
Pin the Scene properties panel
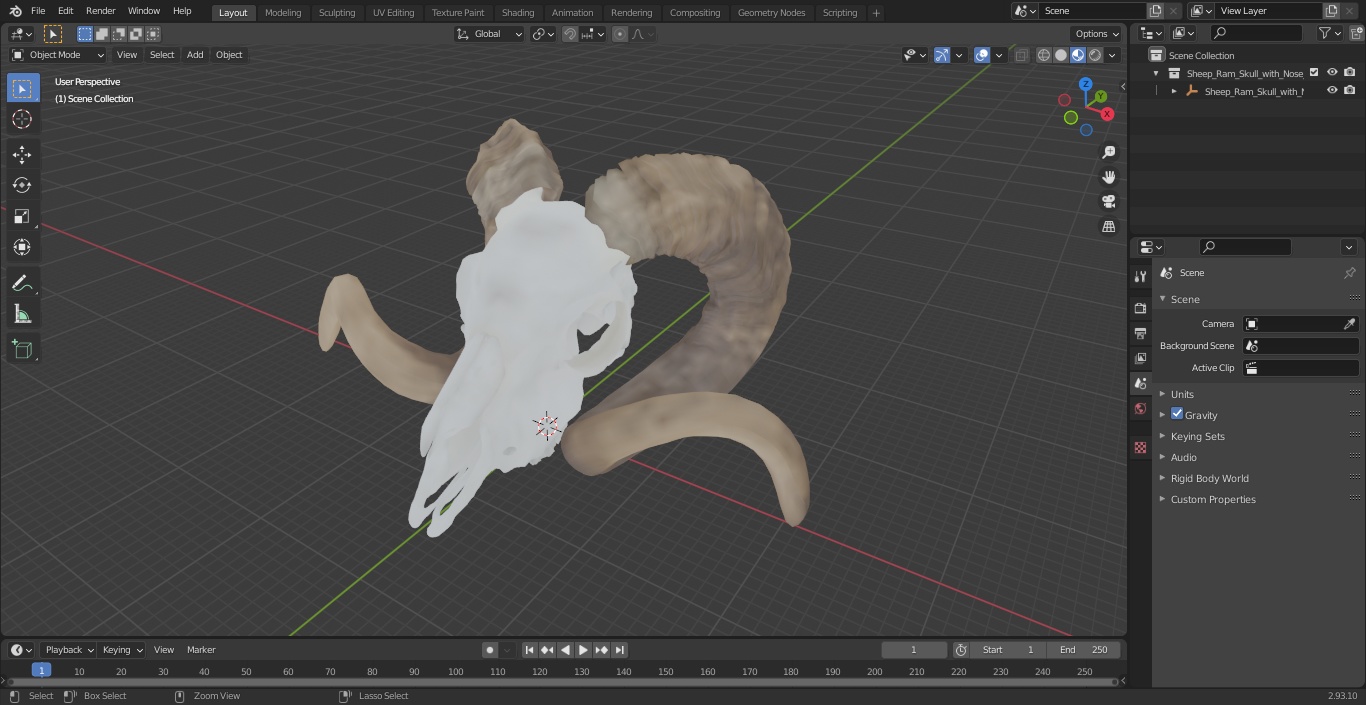coord(1349,272)
